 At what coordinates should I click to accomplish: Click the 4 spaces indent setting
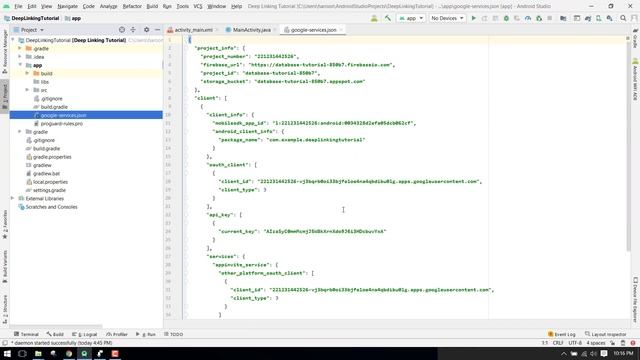pos(596,343)
